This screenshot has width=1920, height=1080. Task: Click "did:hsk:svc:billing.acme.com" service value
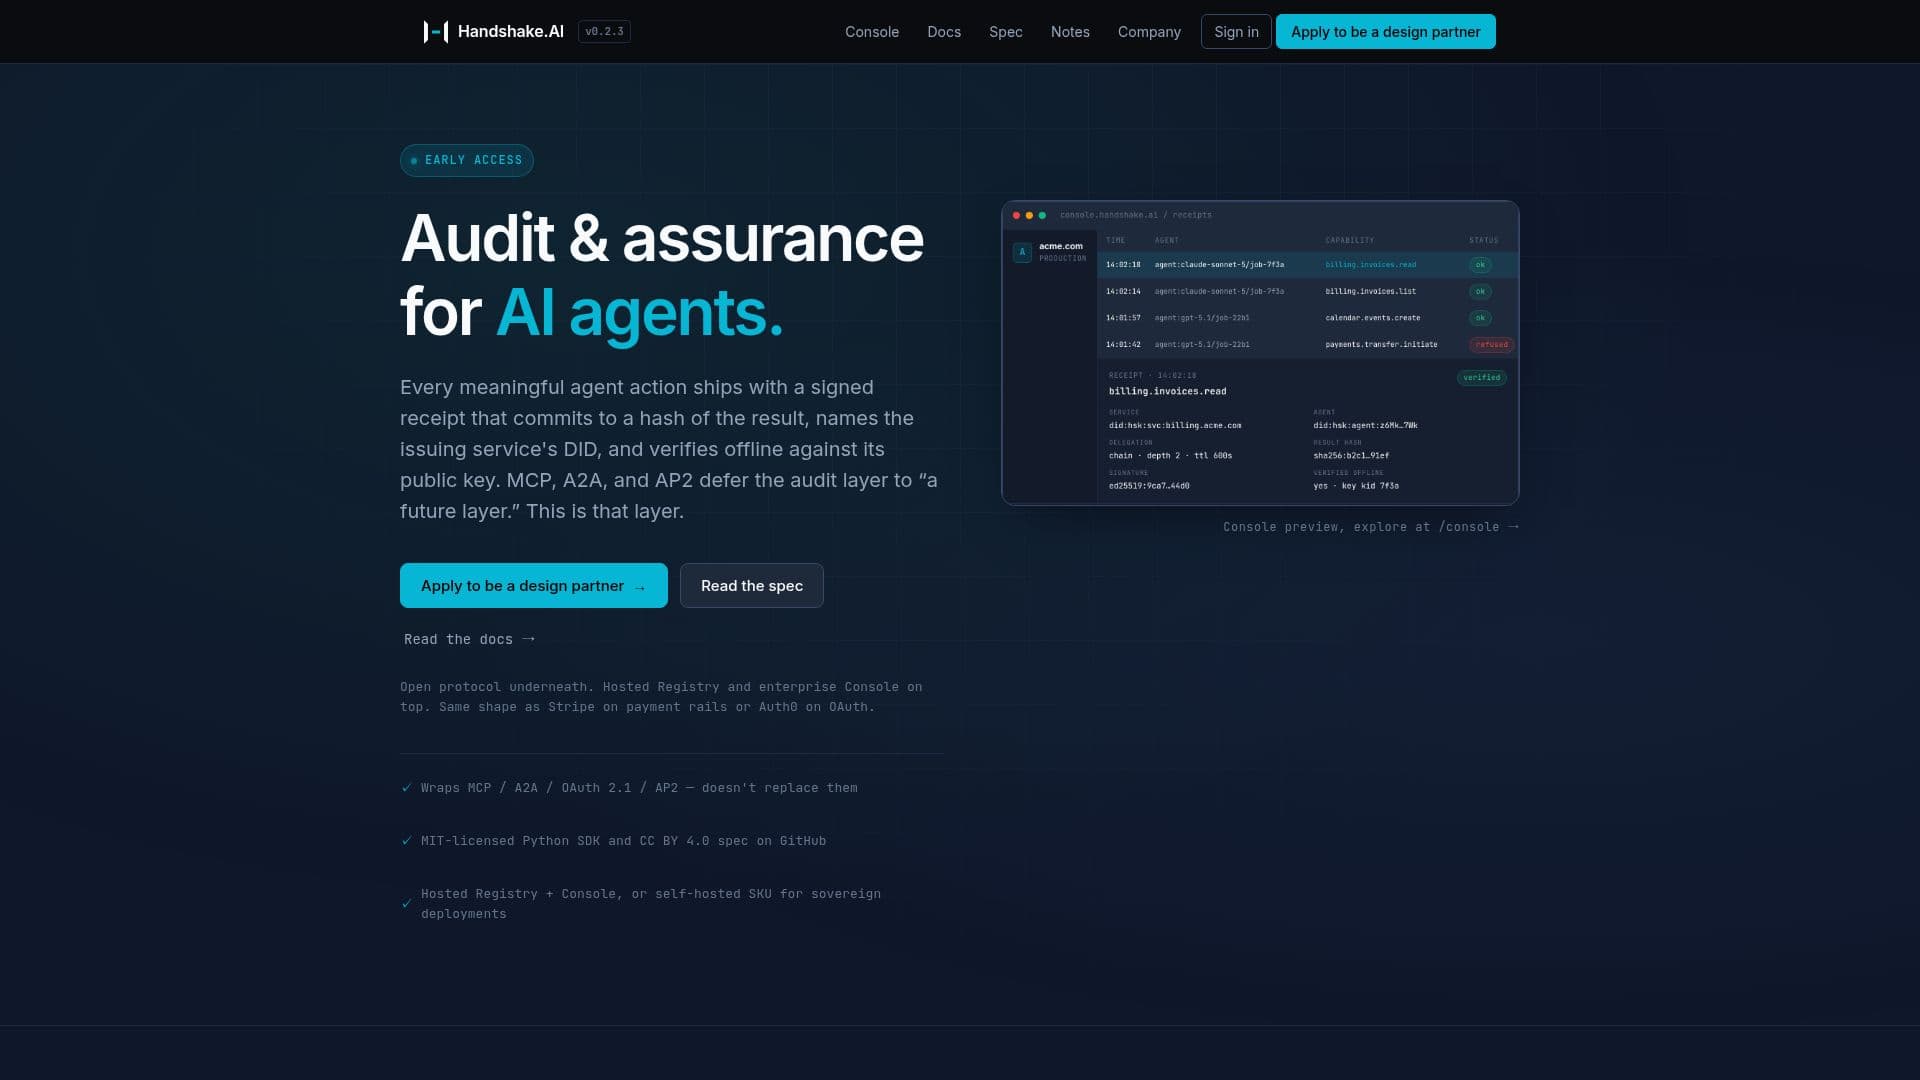[x=1175, y=425]
